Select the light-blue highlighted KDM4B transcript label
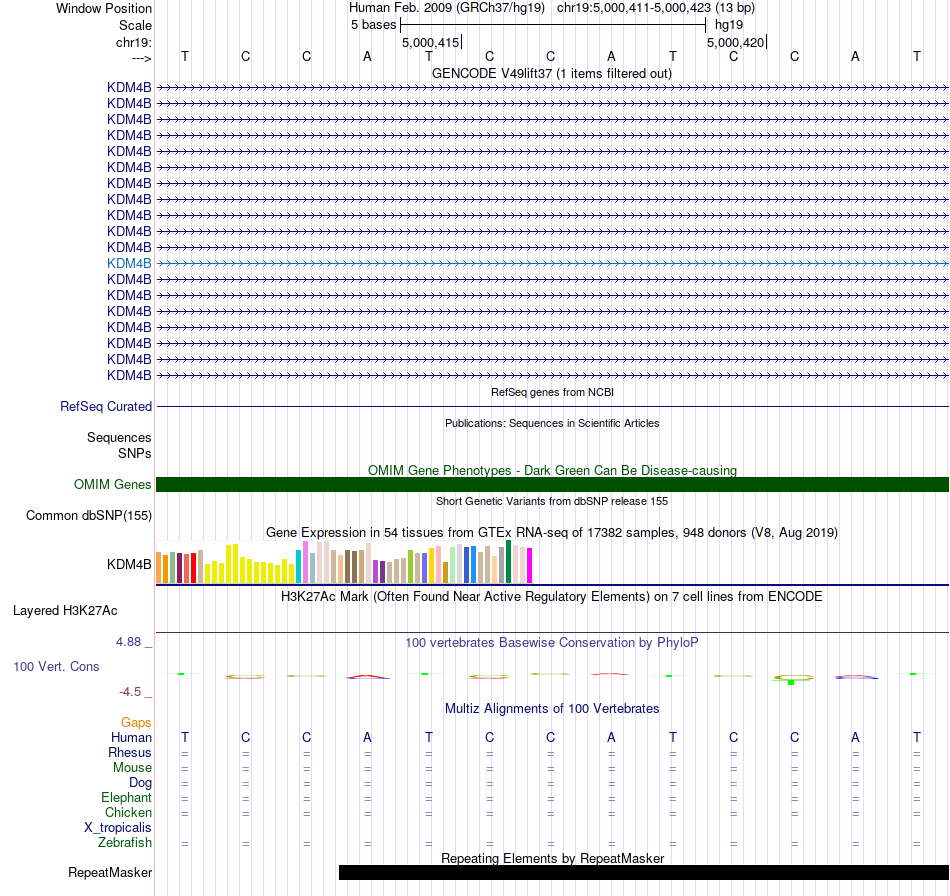950x896 pixels. pos(129,264)
